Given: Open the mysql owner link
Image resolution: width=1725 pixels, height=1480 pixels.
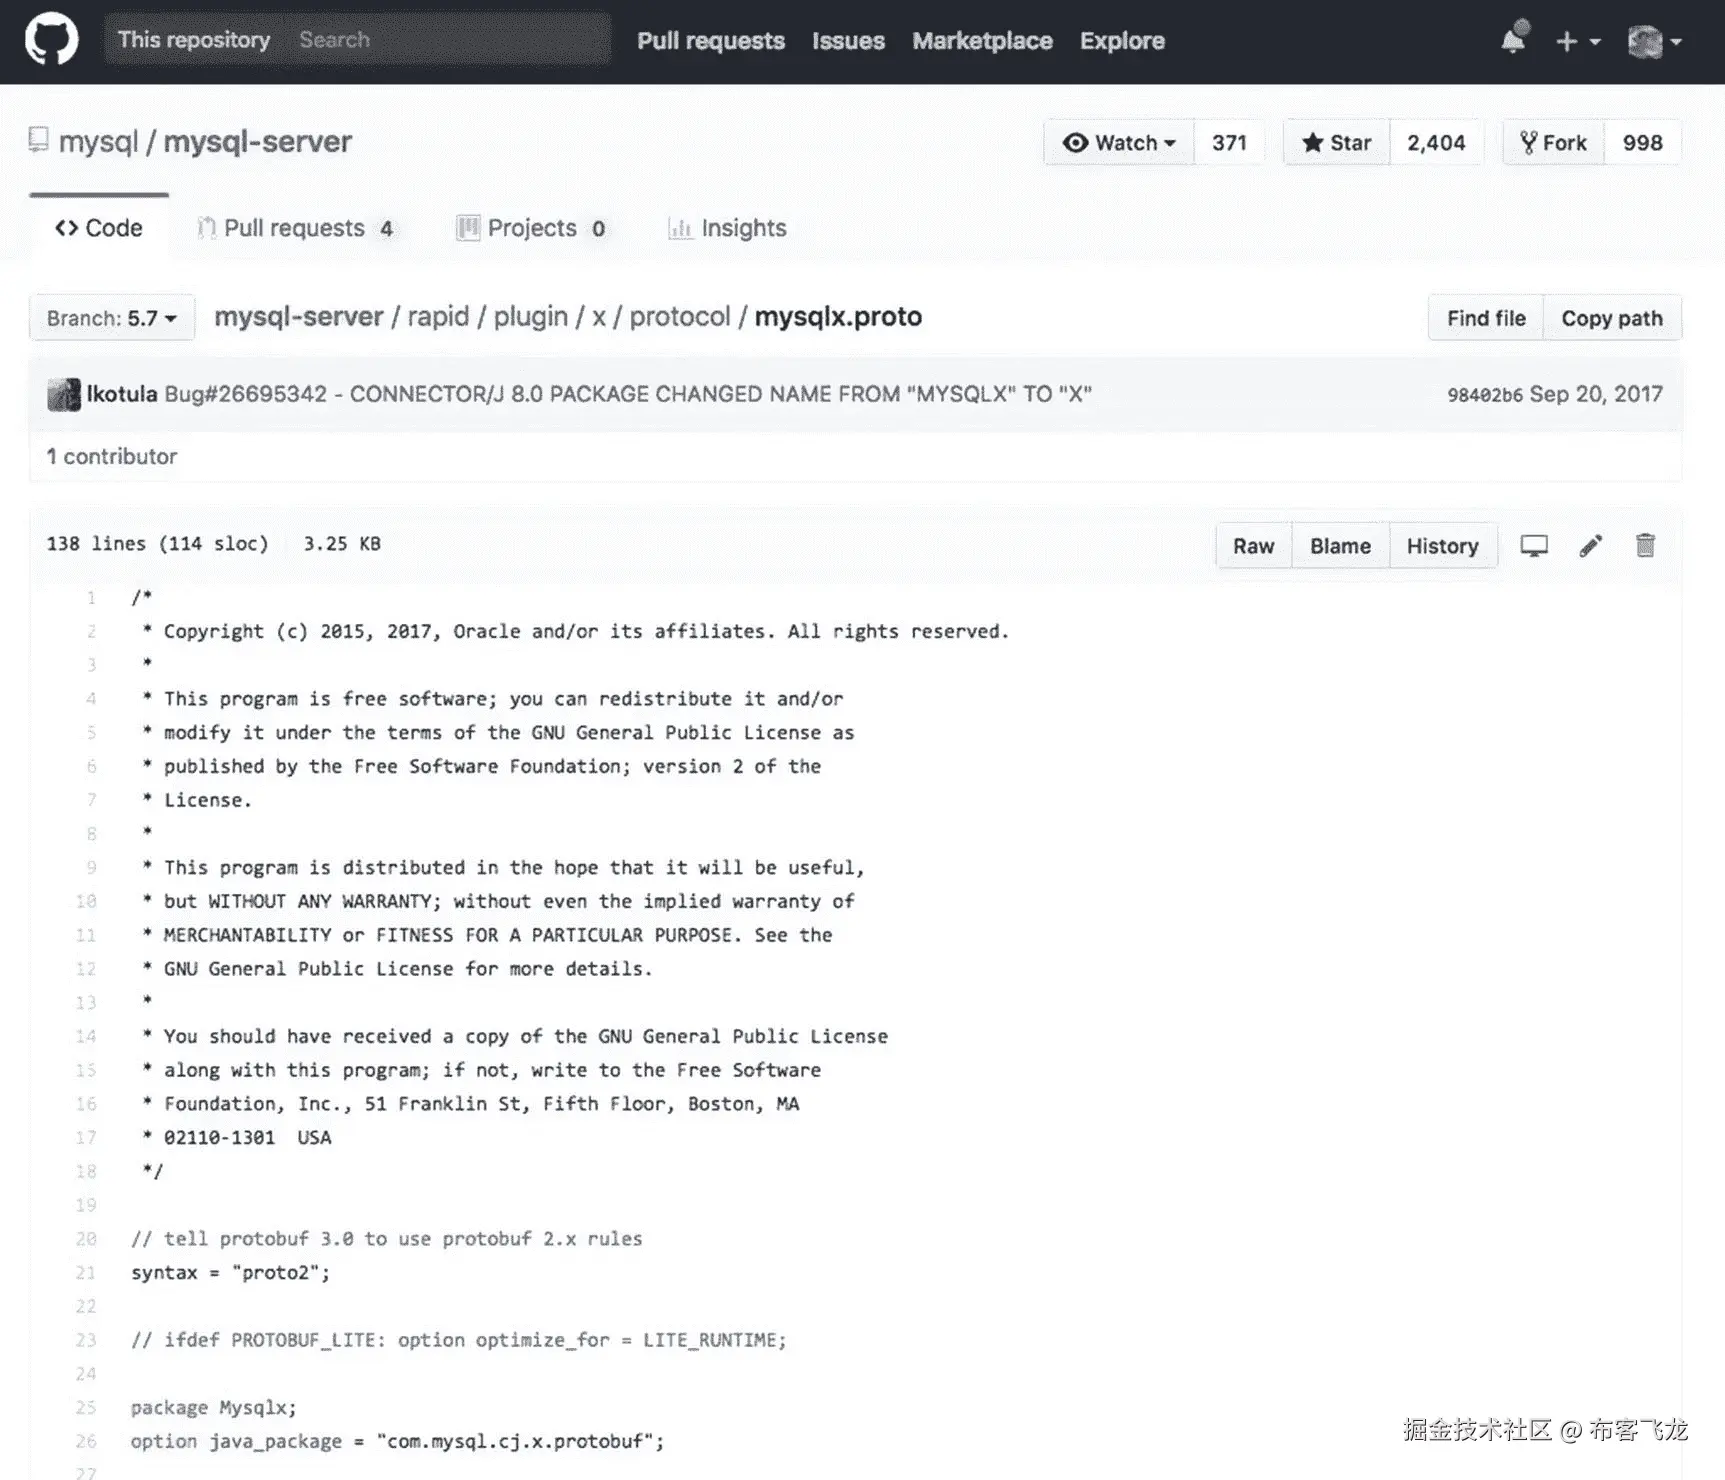Looking at the screenshot, I should click(x=98, y=142).
